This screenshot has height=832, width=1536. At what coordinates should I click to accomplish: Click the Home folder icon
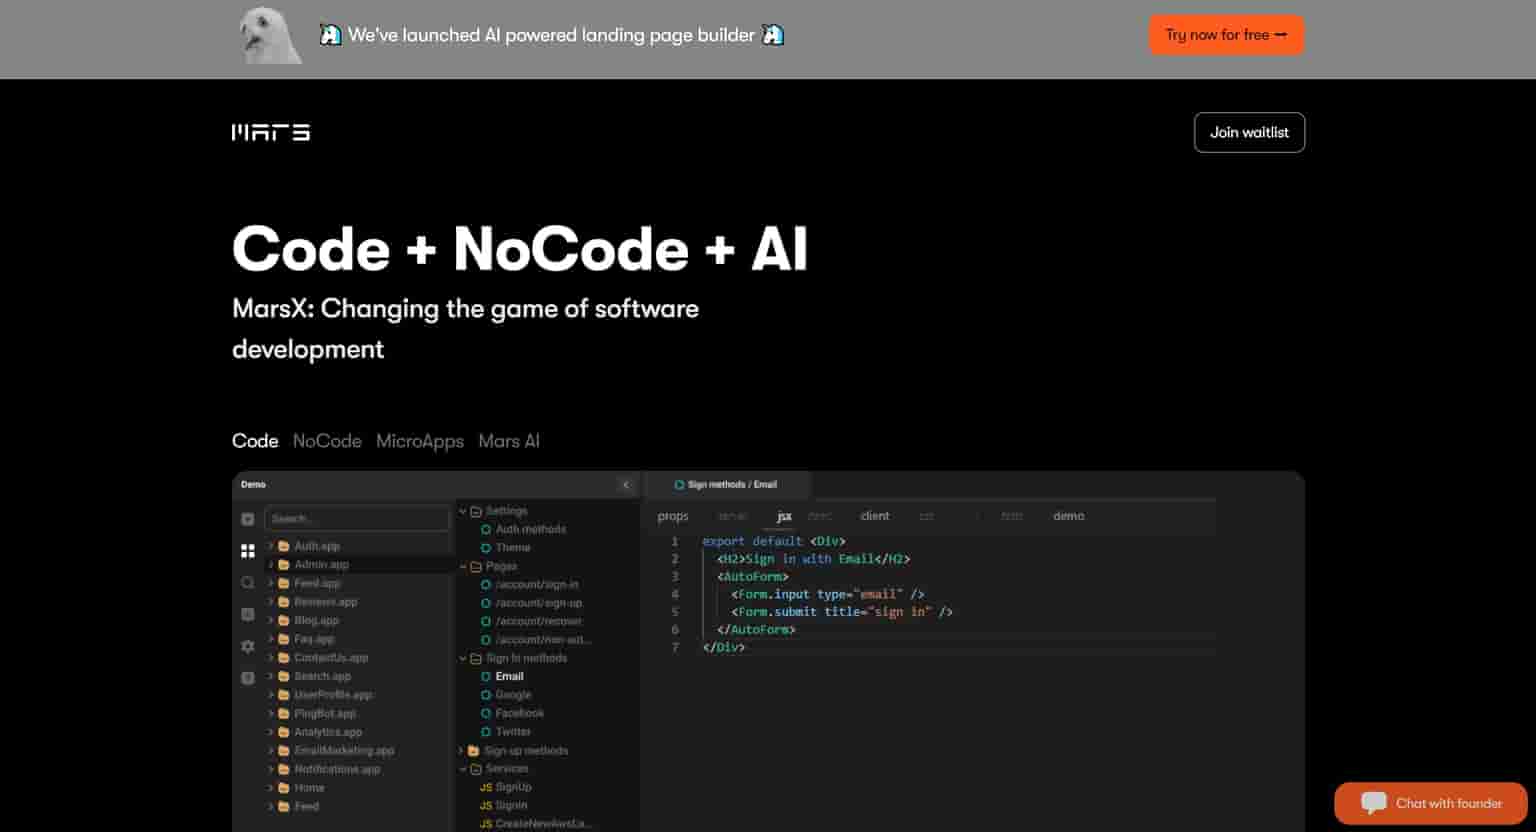(x=284, y=788)
